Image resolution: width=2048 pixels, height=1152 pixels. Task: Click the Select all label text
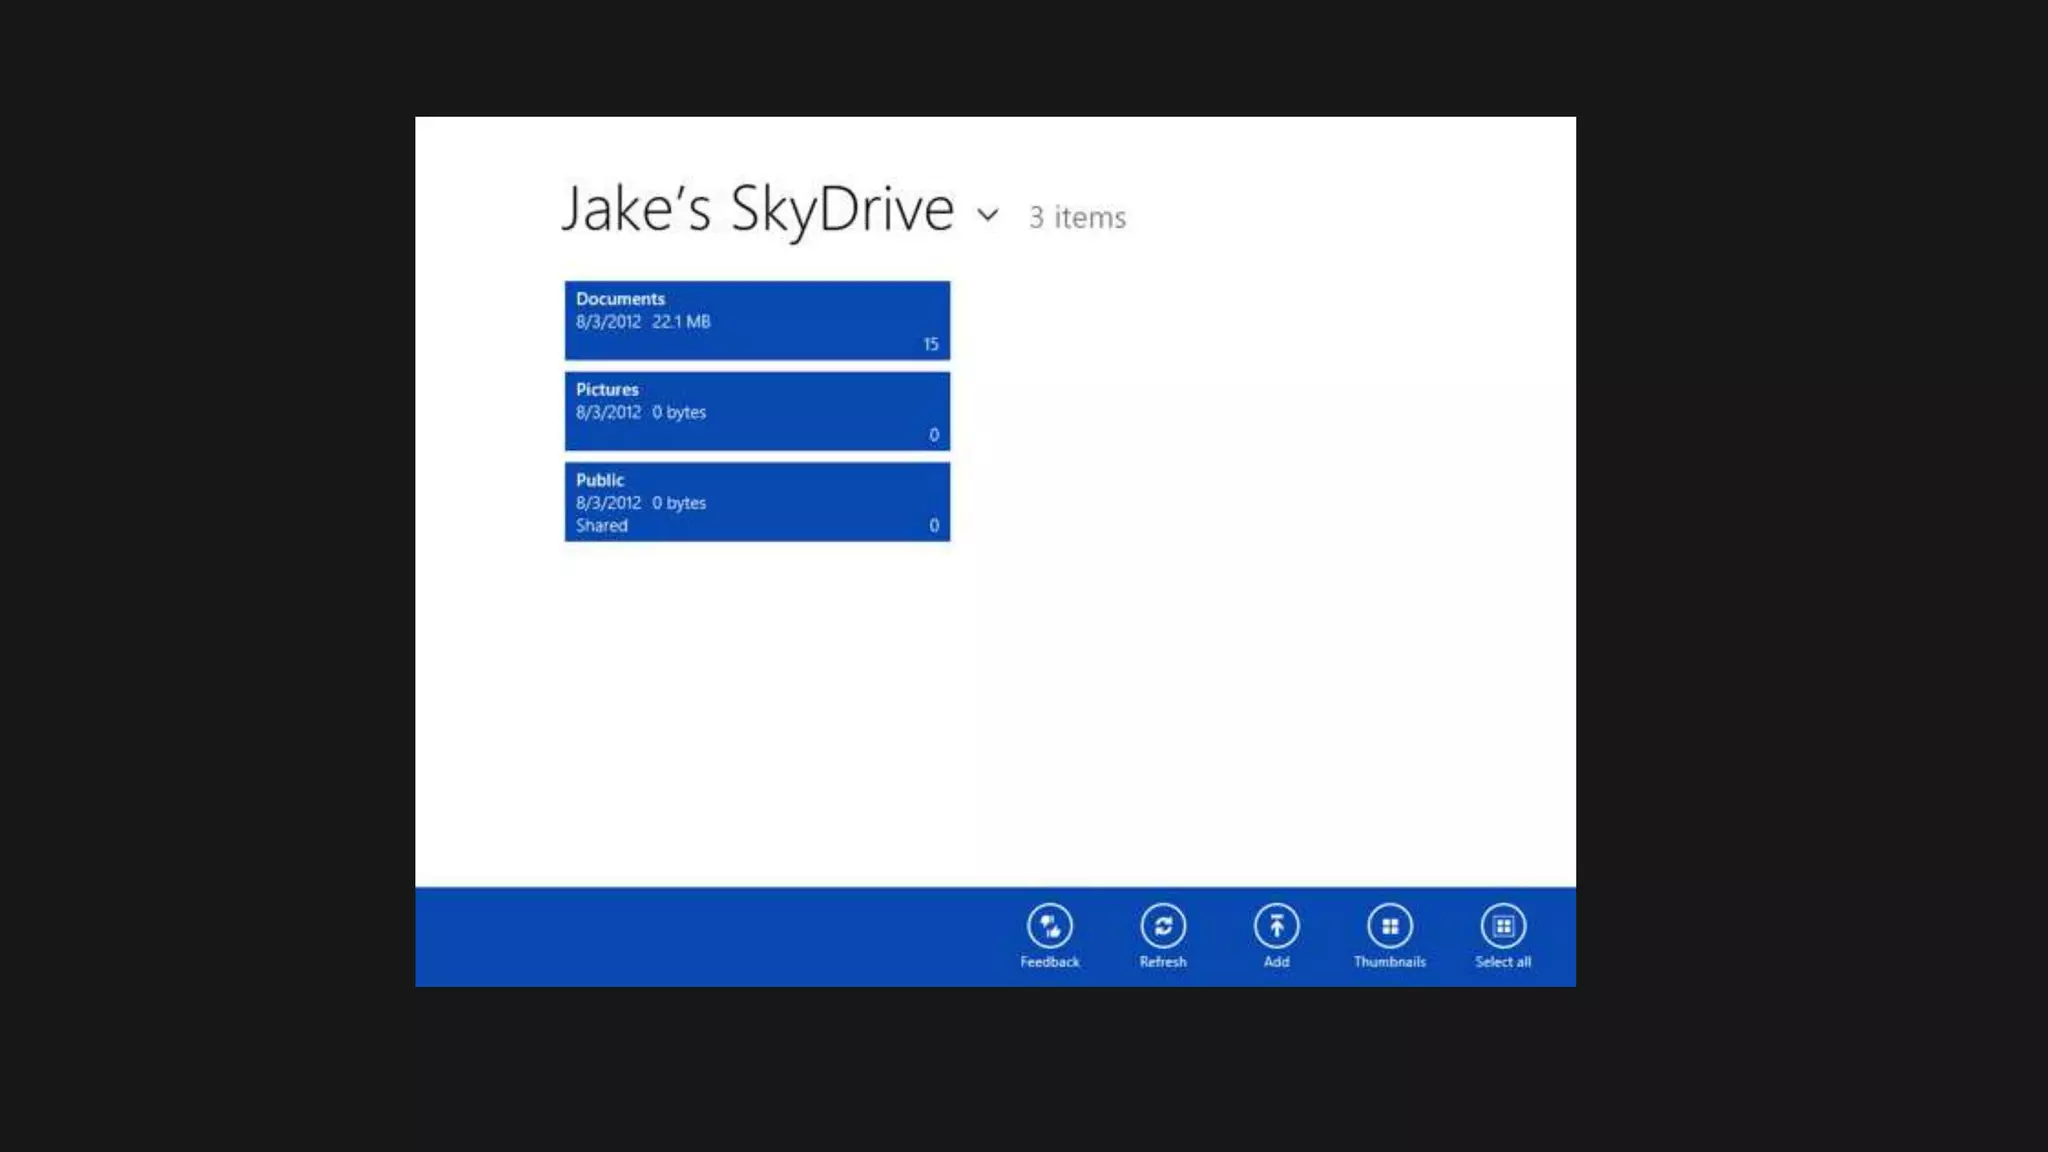pyautogui.click(x=1503, y=962)
